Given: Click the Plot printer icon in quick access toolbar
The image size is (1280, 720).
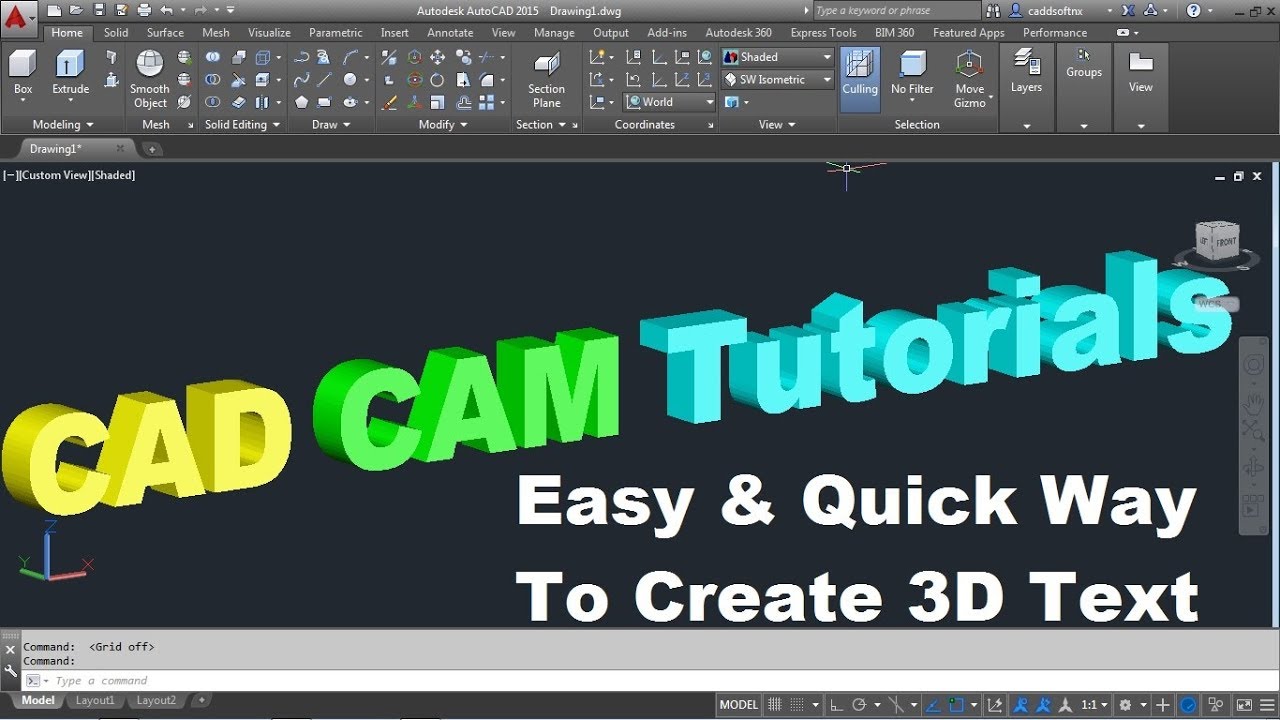Looking at the screenshot, I should click(144, 10).
